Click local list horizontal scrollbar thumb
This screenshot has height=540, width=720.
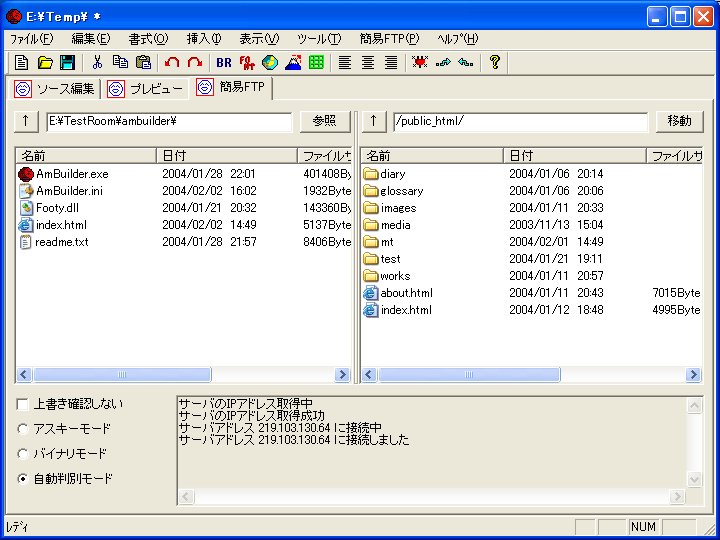click(x=122, y=375)
